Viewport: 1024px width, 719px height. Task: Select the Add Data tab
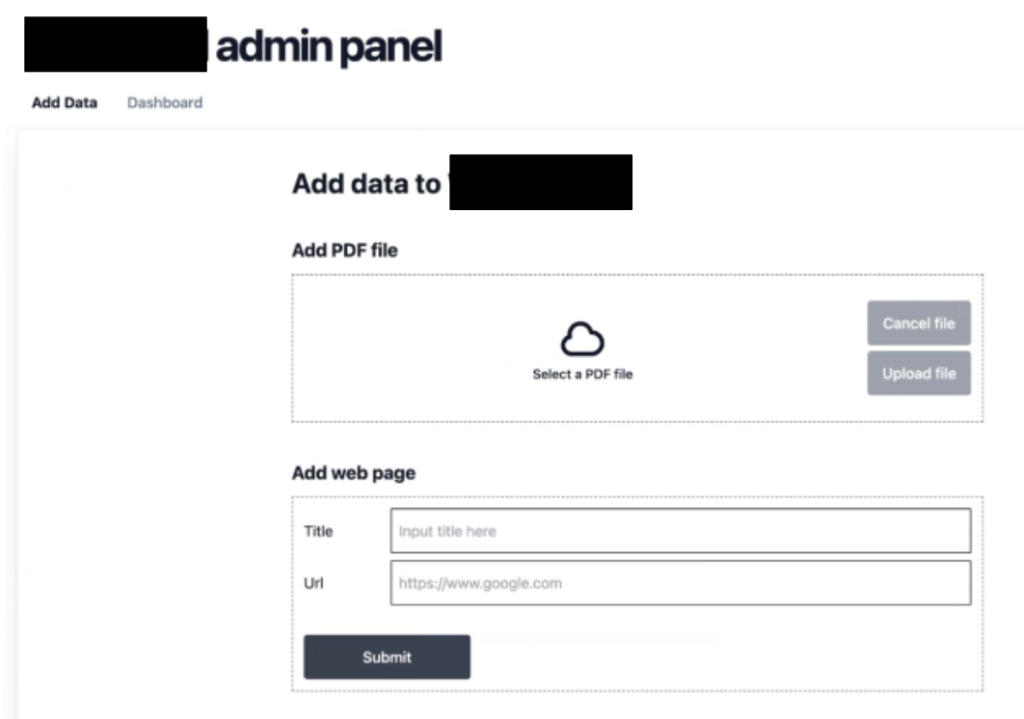coord(64,102)
